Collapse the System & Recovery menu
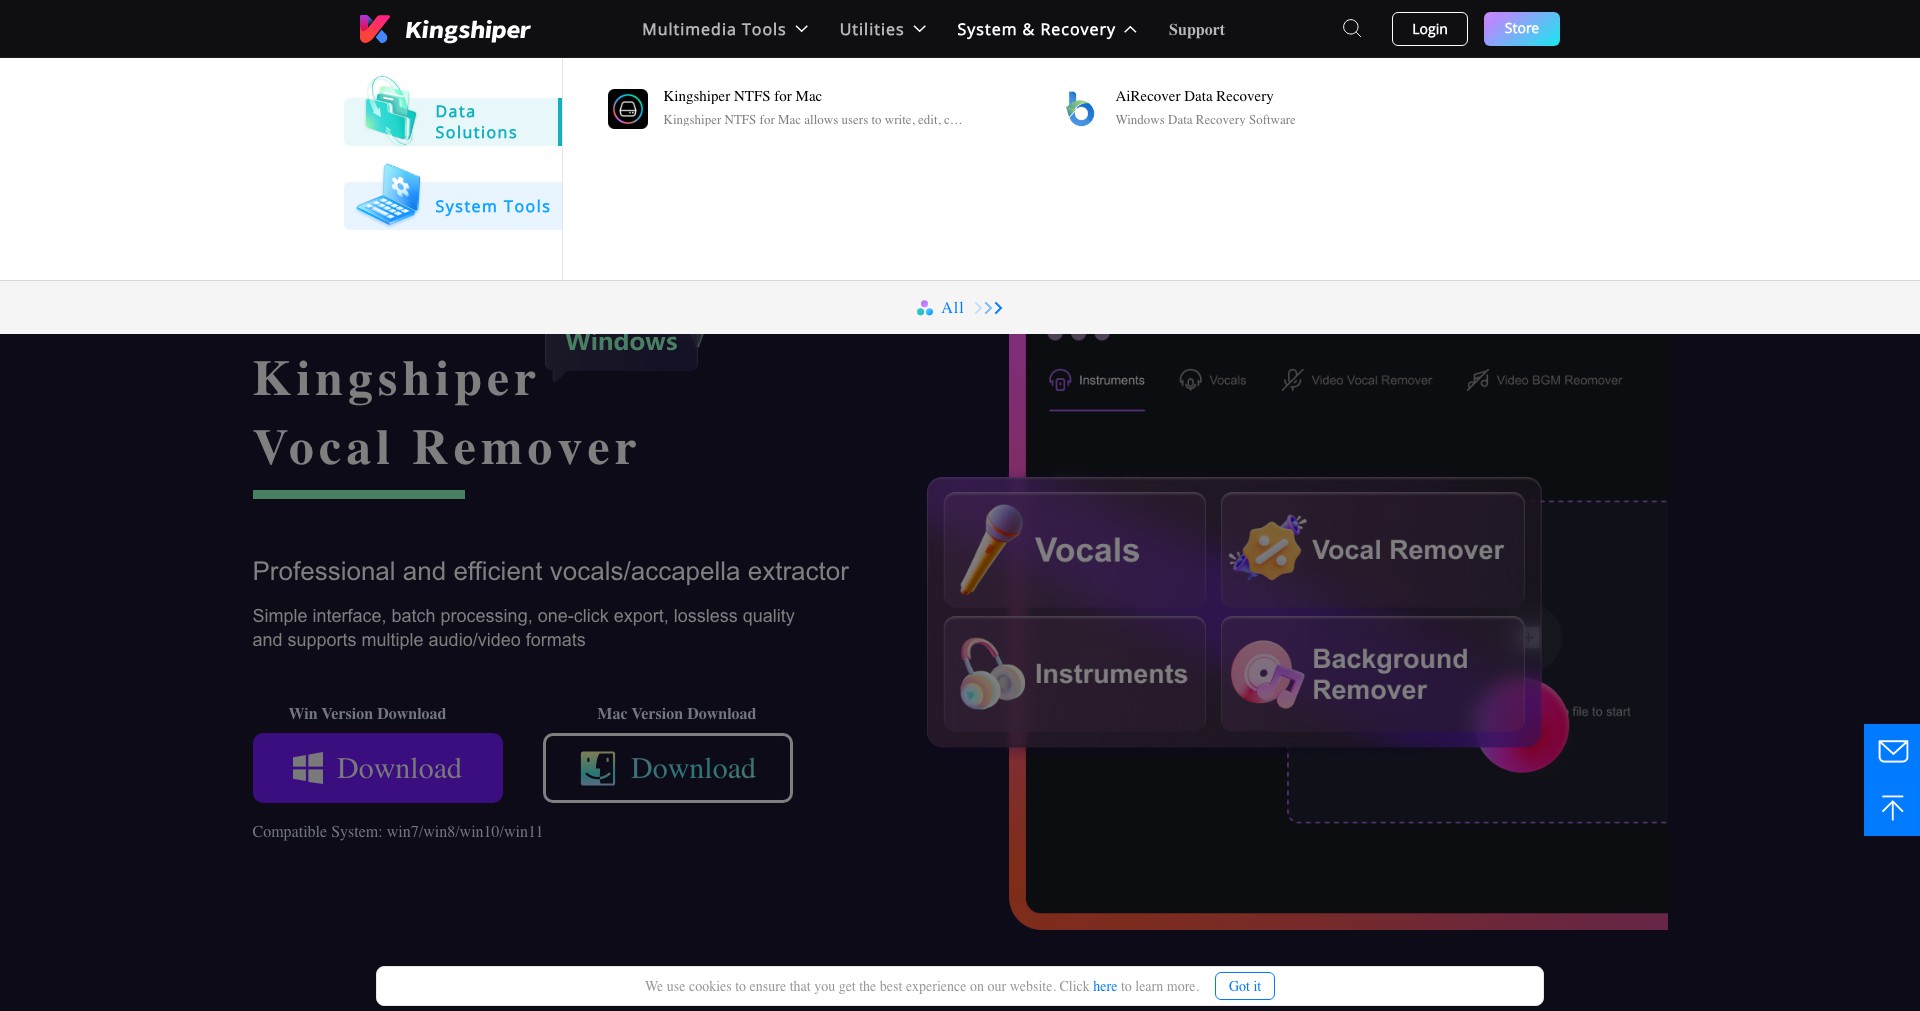This screenshot has width=1920, height=1011. point(1046,29)
